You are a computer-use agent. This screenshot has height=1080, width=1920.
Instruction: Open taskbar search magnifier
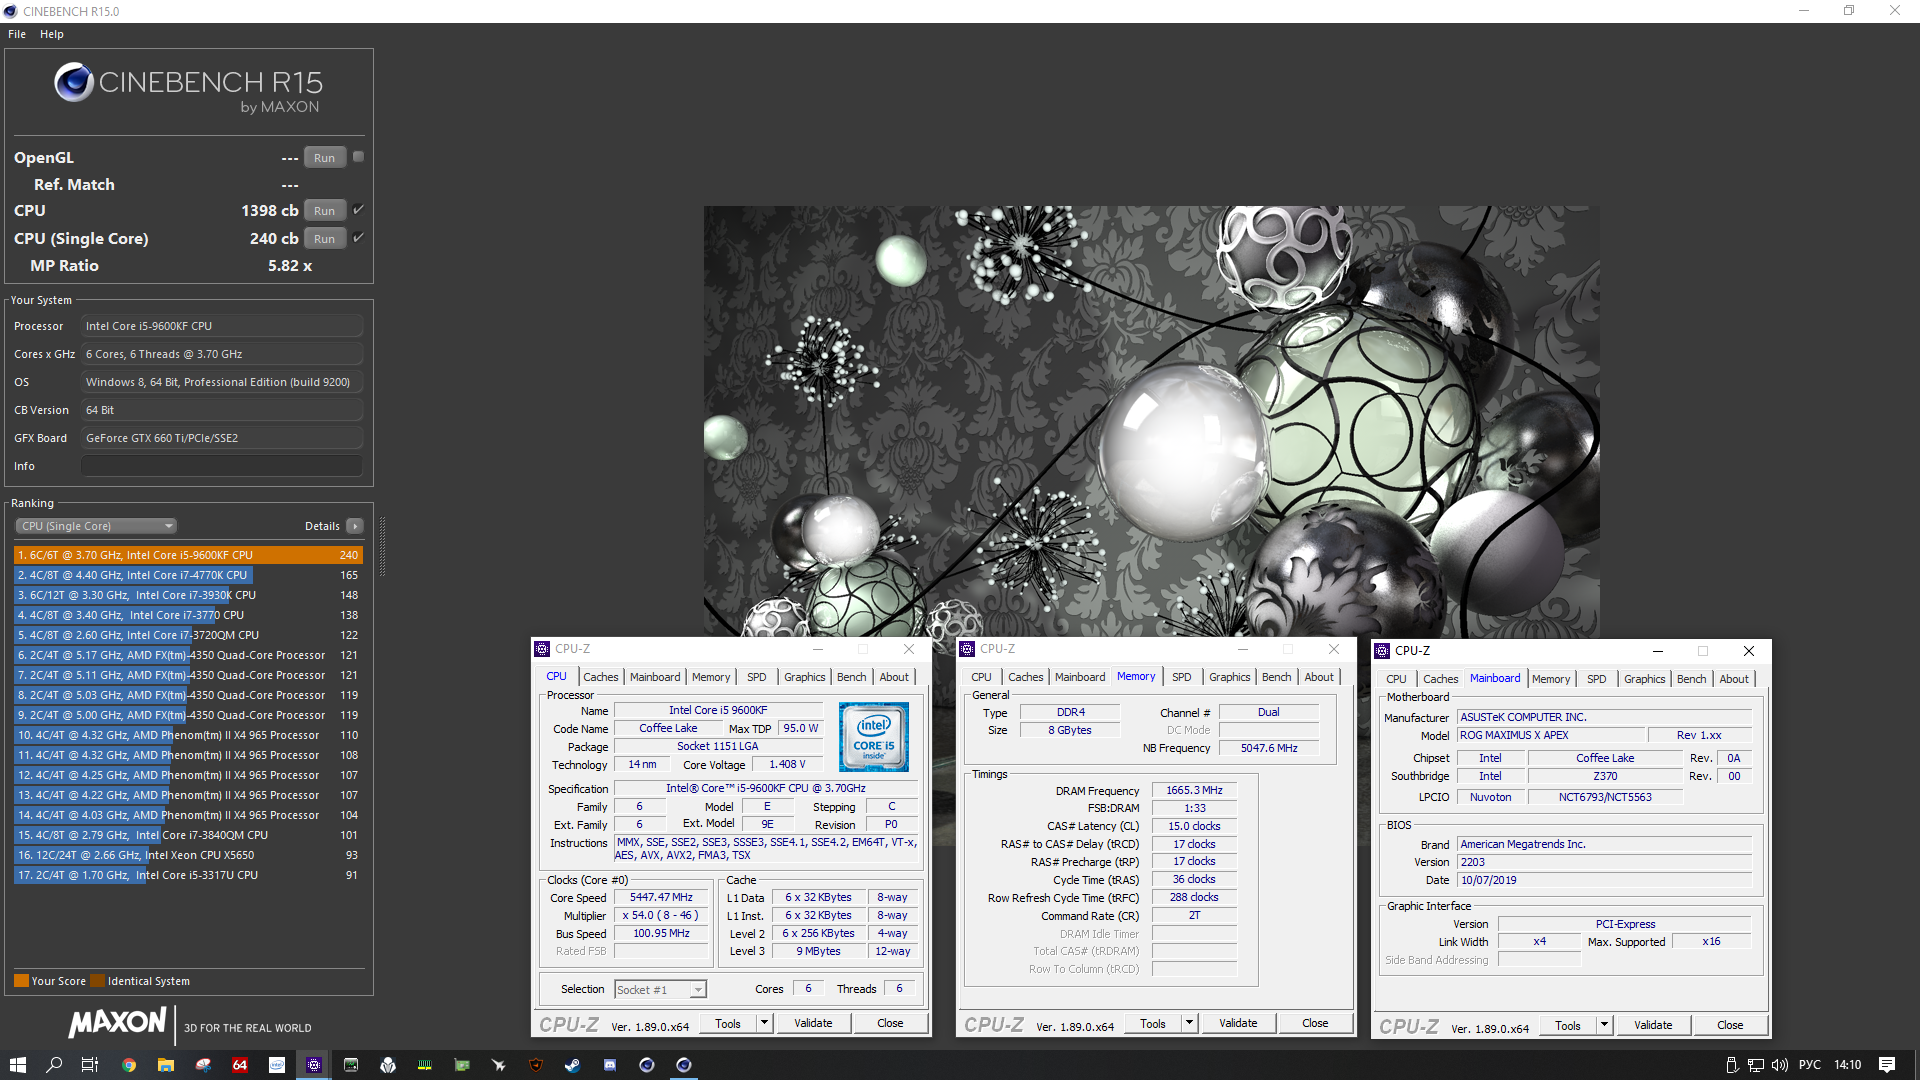coord(54,1065)
